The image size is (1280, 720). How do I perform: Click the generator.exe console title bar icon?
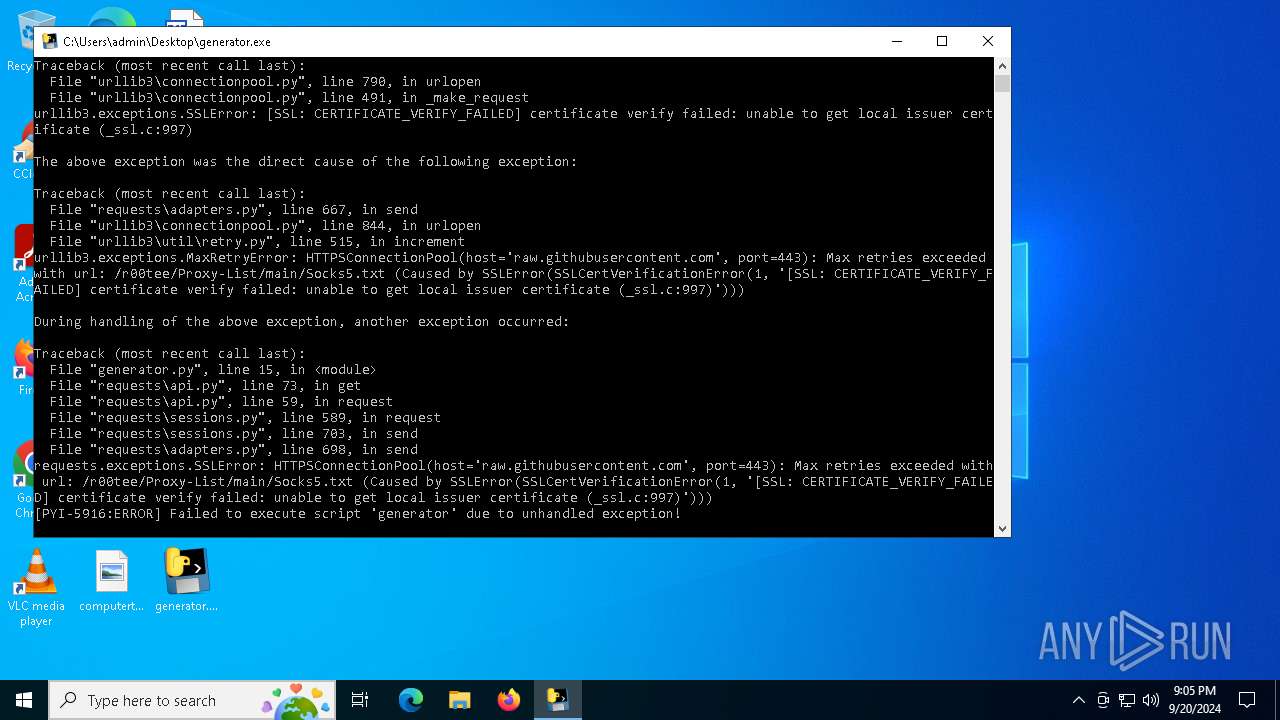coord(49,41)
